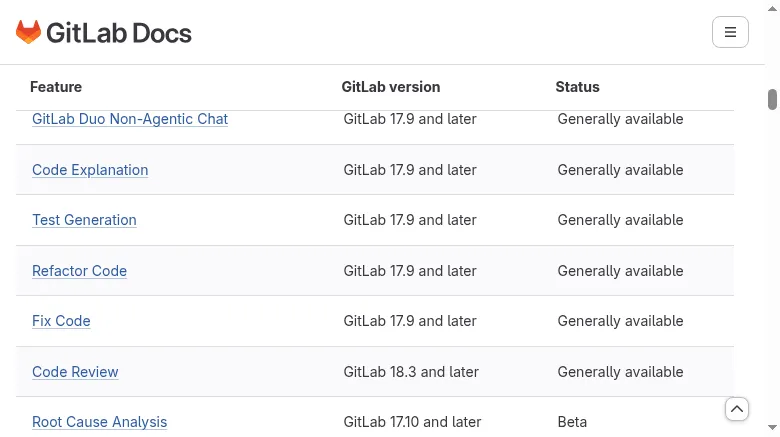
Task: Click status cell in Non-Agentic Chat row
Action: coord(620,119)
